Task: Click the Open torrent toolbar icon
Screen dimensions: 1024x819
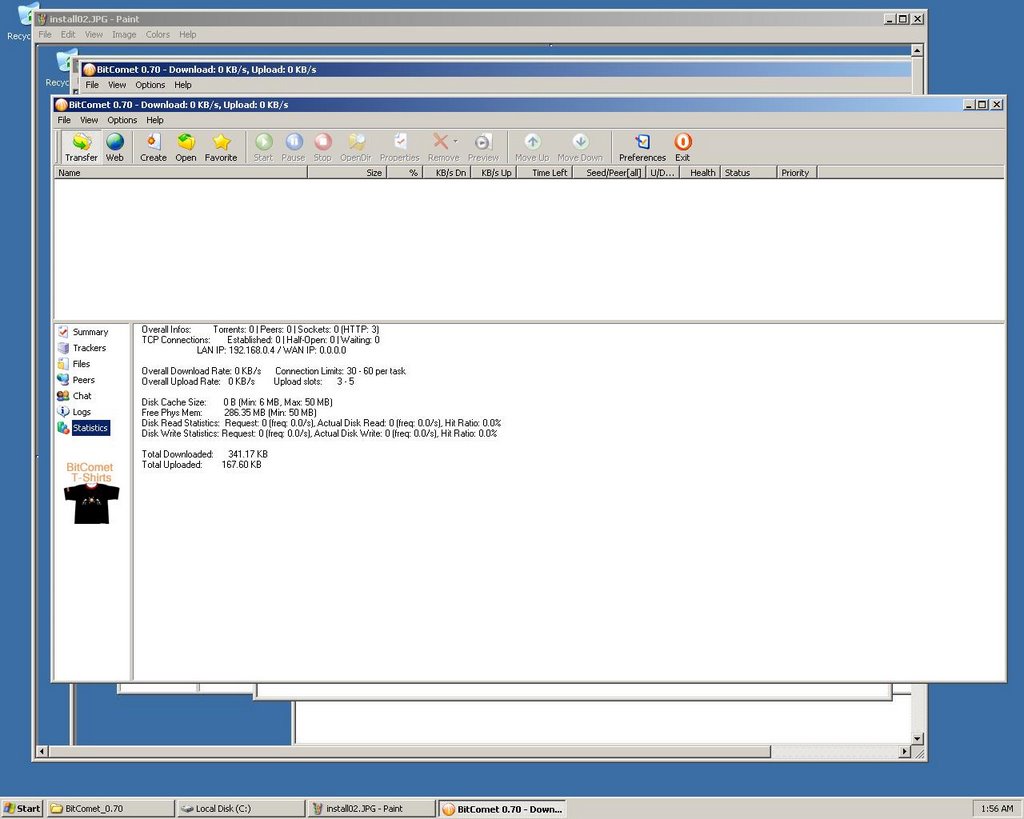Action: (185, 147)
